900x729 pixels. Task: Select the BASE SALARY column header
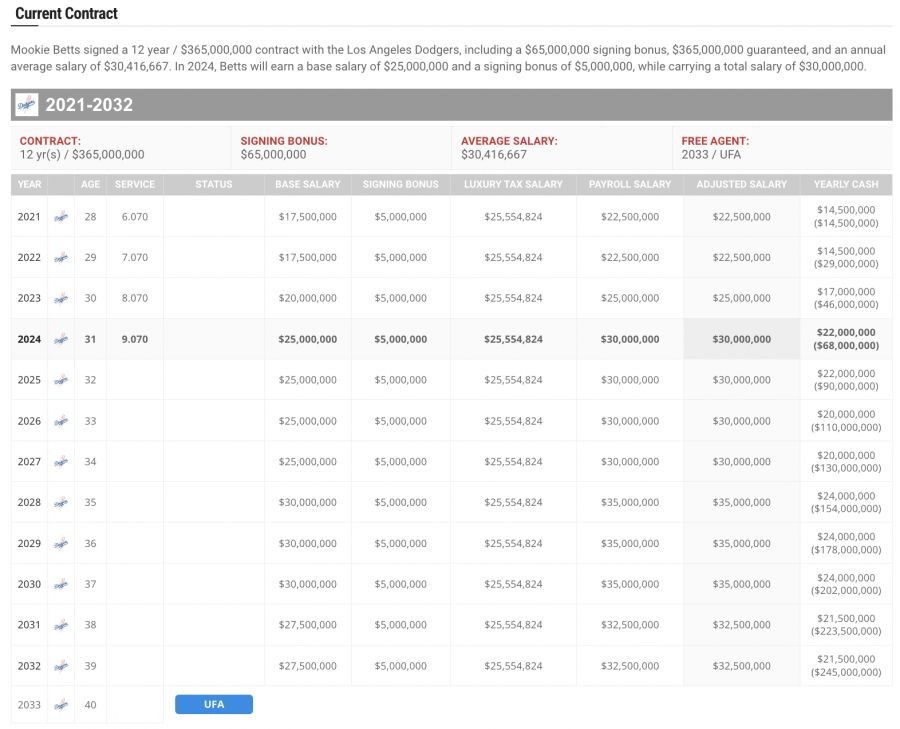(x=308, y=184)
